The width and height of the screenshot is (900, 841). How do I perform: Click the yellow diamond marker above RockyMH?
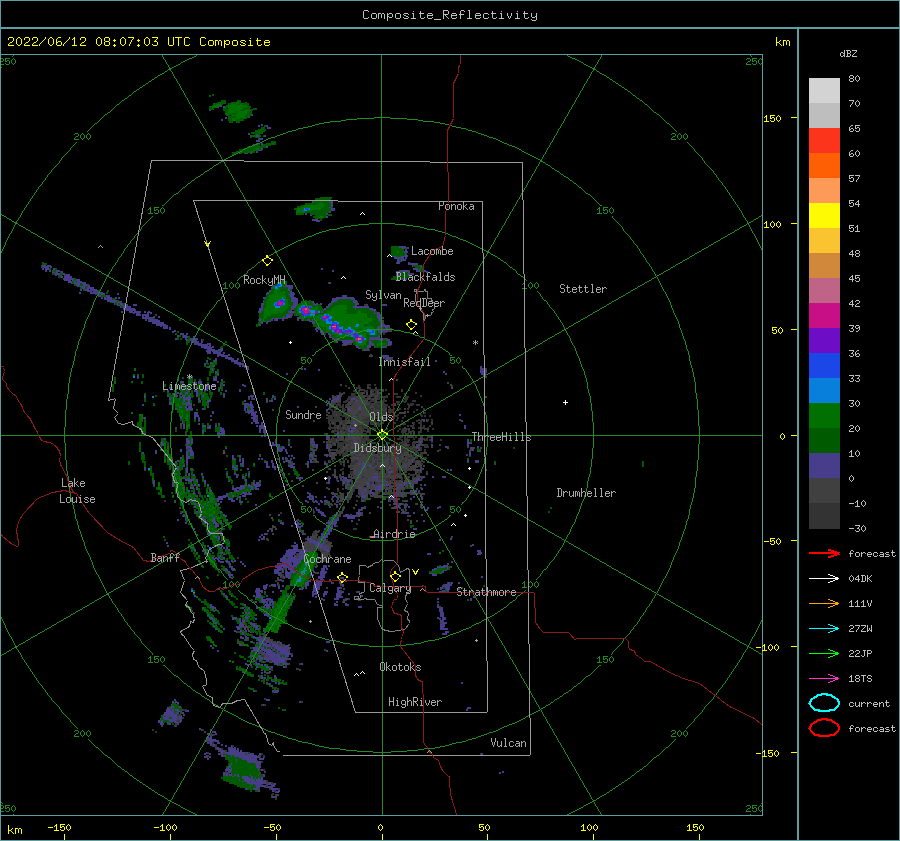coord(267,261)
